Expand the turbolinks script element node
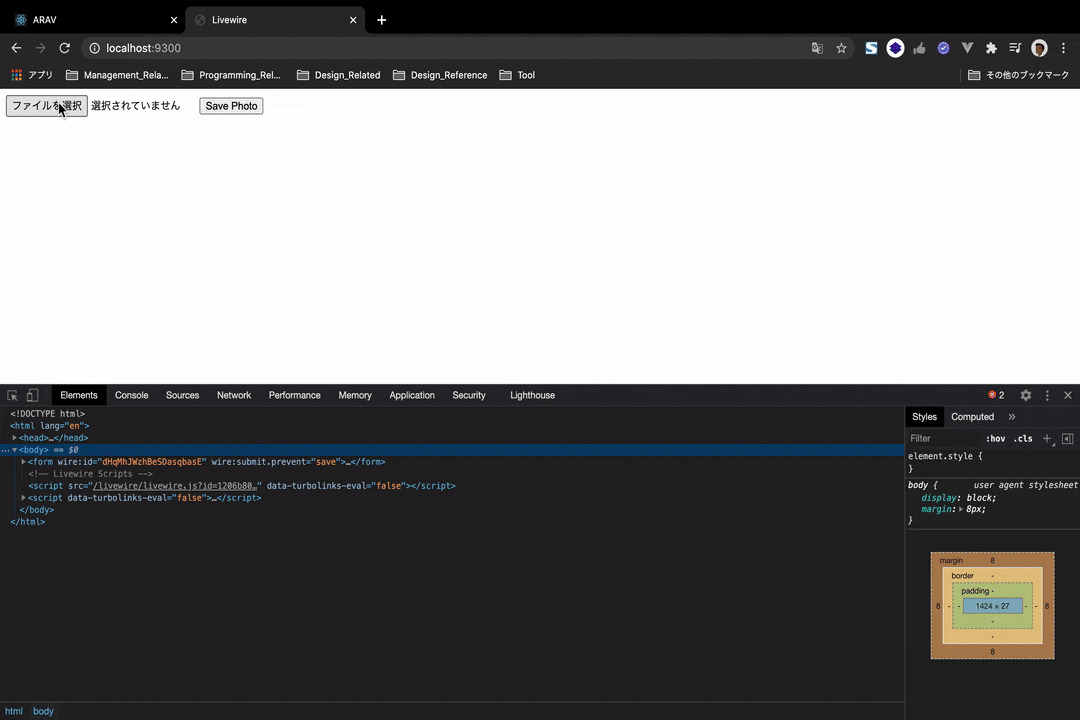This screenshot has height=720, width=1080. [x=23, y=497]
